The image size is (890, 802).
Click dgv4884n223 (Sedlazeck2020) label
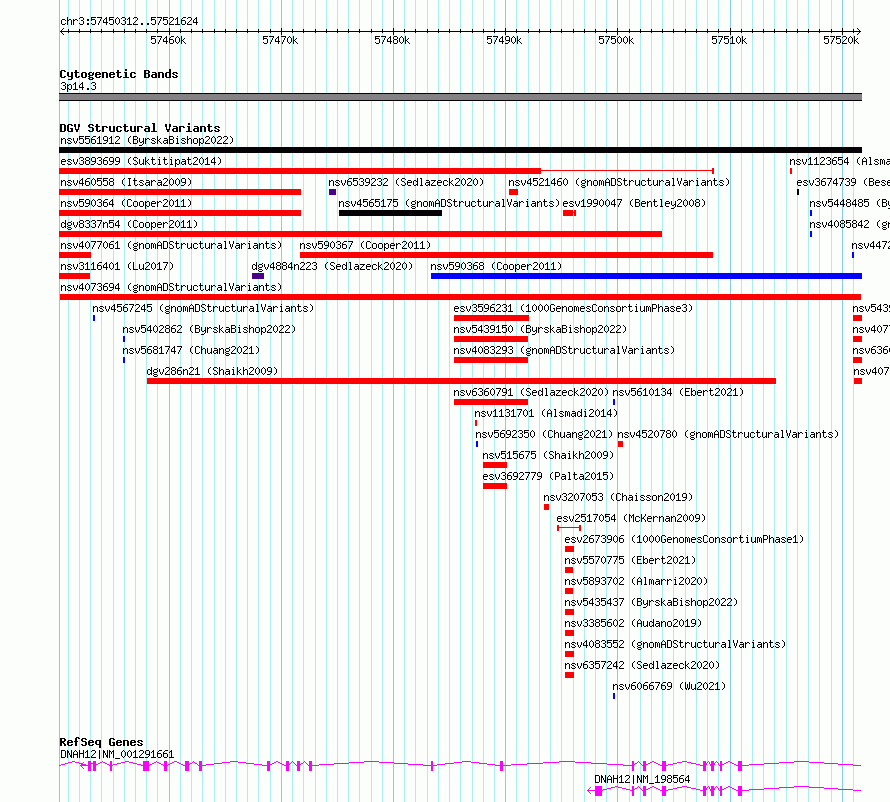tap(332, 266)
